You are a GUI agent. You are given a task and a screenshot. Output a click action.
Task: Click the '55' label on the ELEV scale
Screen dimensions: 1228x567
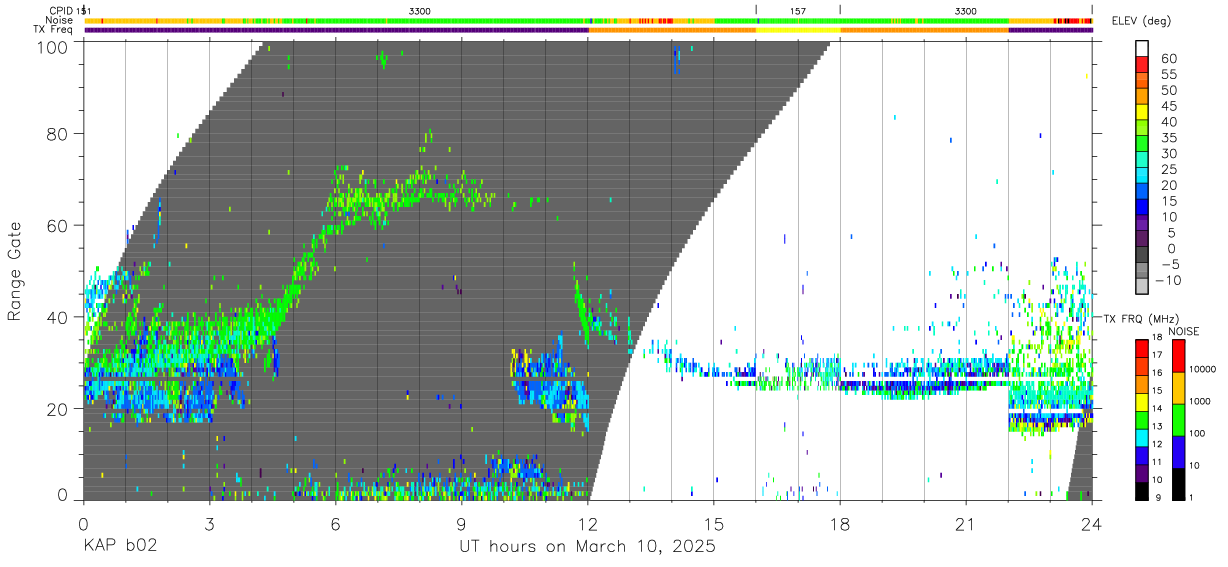pos(1167,74)
